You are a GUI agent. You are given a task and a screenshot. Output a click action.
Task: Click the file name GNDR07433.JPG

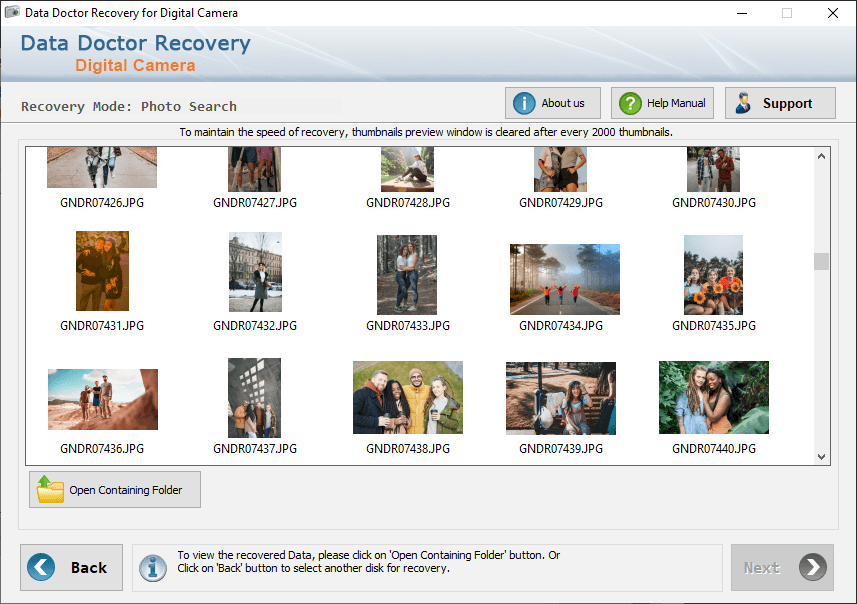[x=408, y=326]
